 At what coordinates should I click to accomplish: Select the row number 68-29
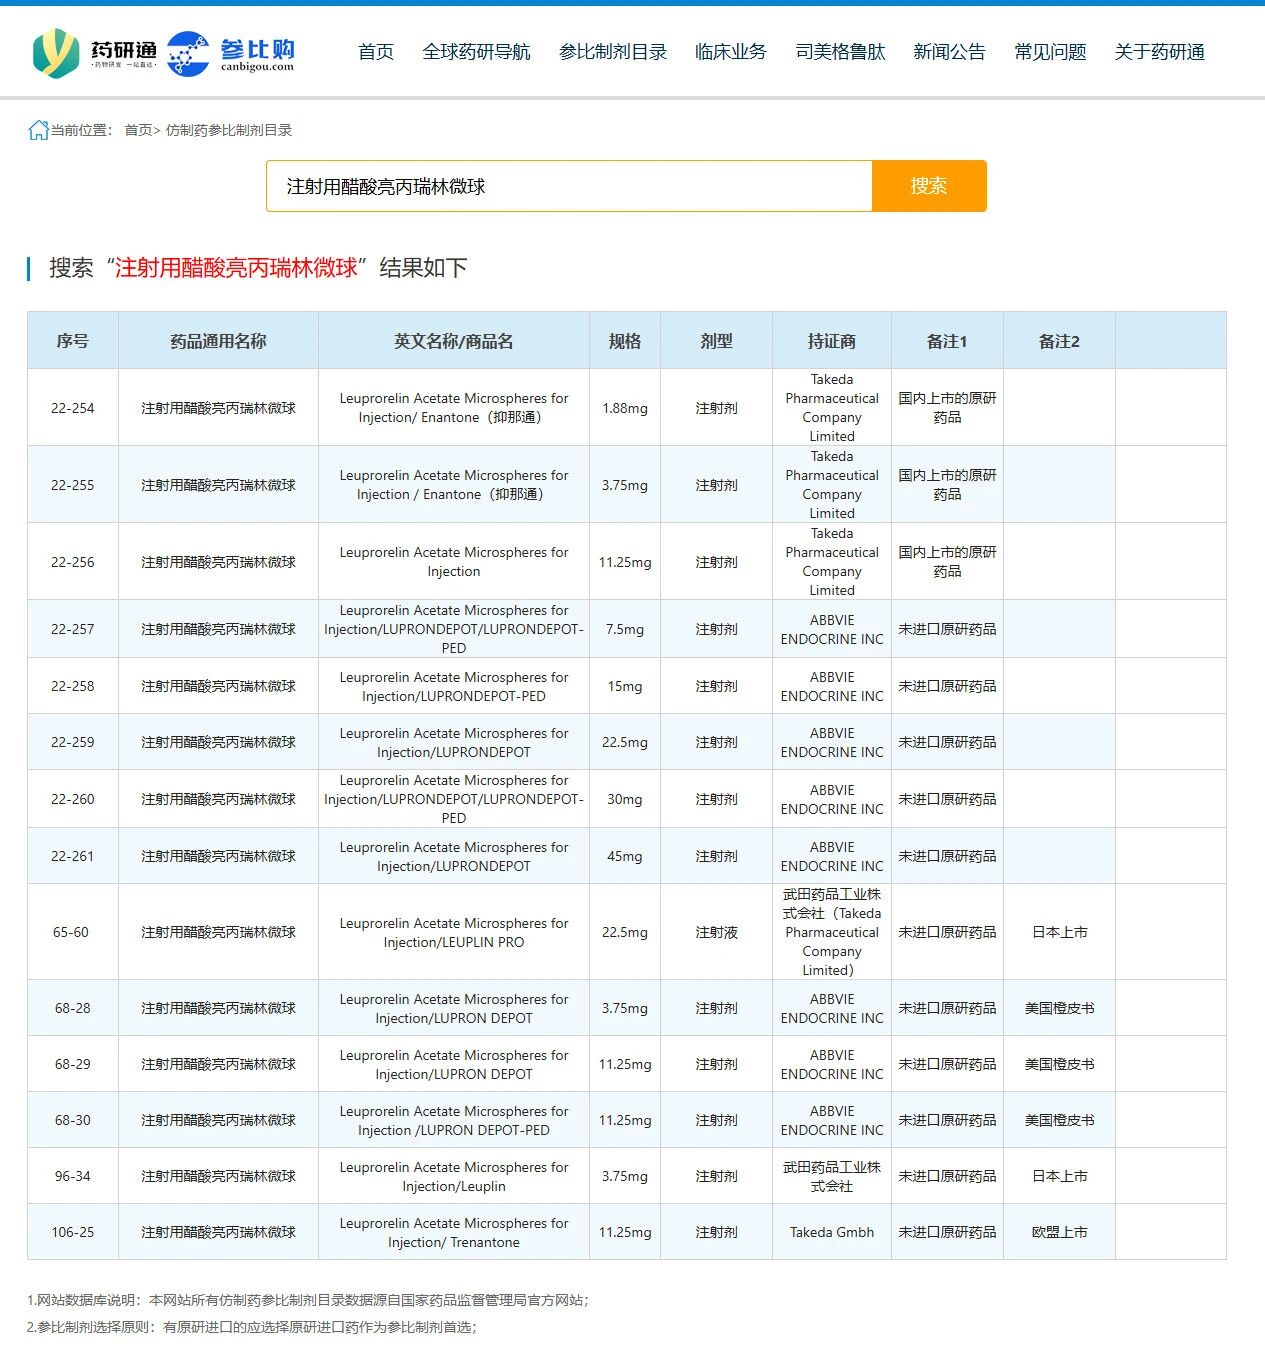pyautogui.click(x=73, y=1064)
